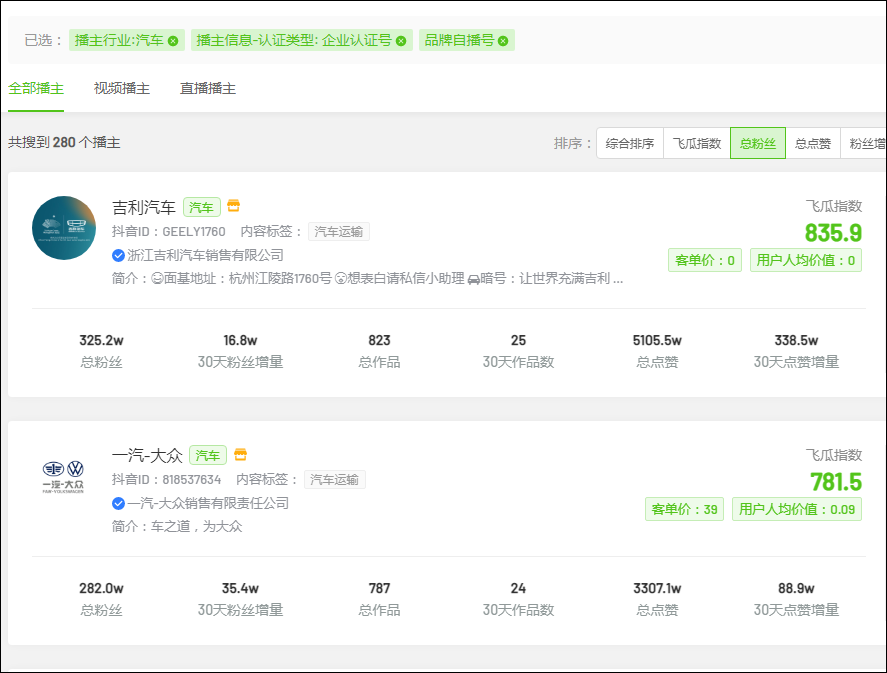887x673 pixels.
Task: Switch to the 视频播主 tab
Action: coord(122,89)
